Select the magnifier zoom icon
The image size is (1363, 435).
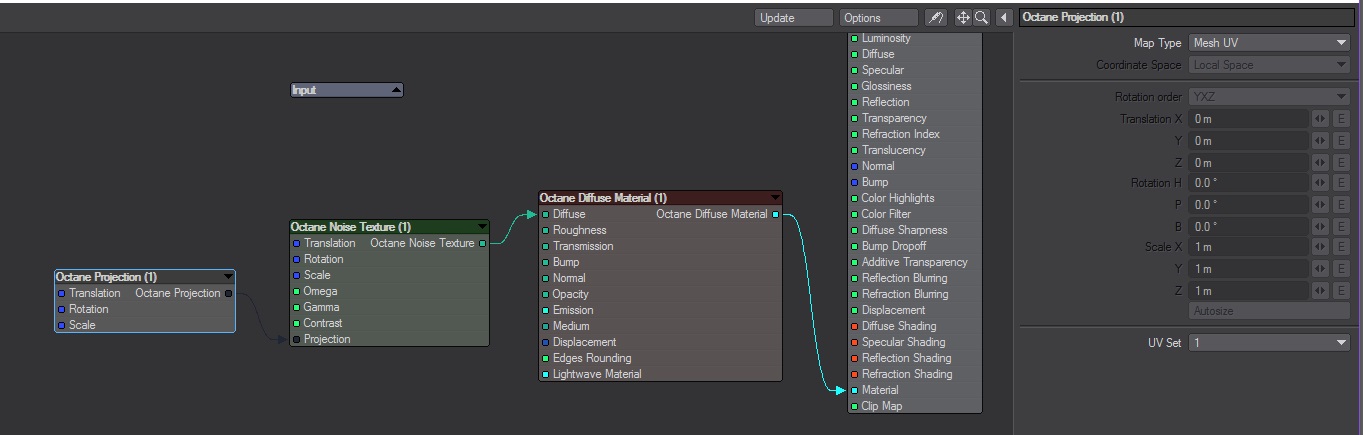click(981, 18)
